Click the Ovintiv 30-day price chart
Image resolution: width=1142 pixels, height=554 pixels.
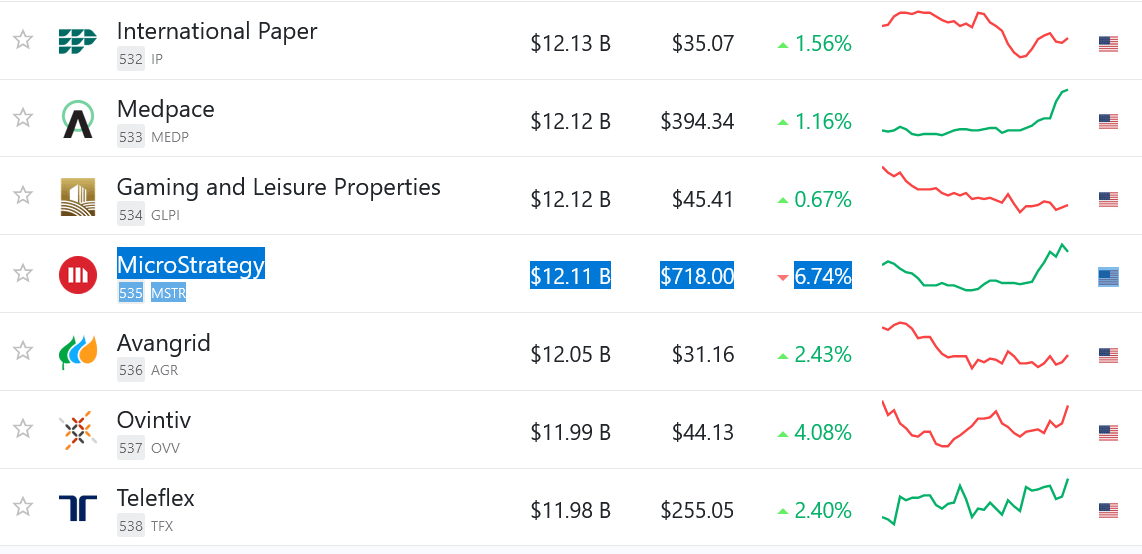pyautogui.click(x=975, y=427)
